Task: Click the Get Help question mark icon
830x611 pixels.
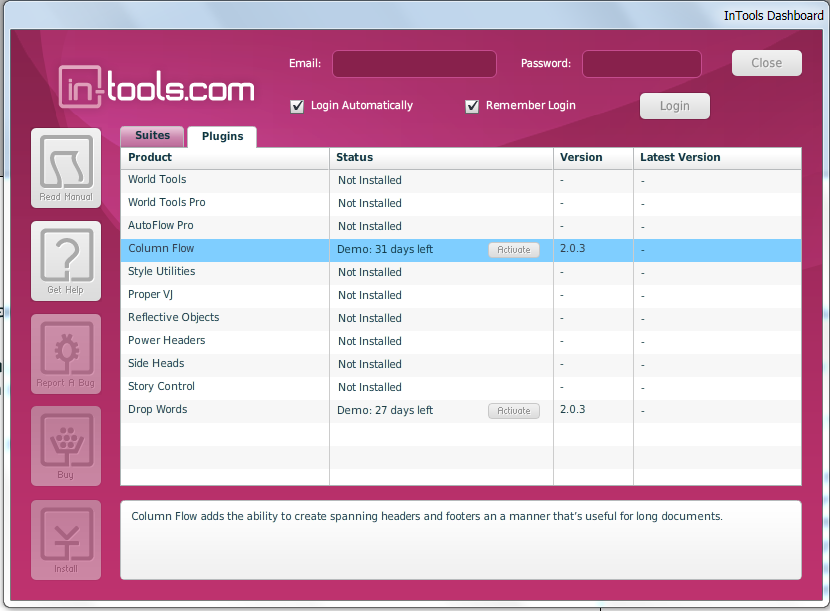Action: click(x=66, y=261)
